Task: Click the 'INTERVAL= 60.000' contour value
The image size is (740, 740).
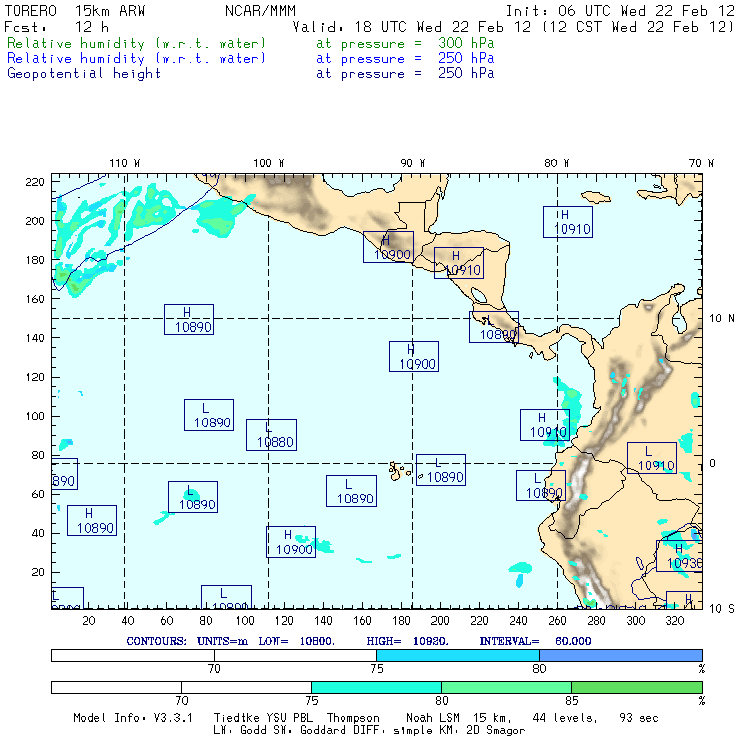Action: (535, 641)
